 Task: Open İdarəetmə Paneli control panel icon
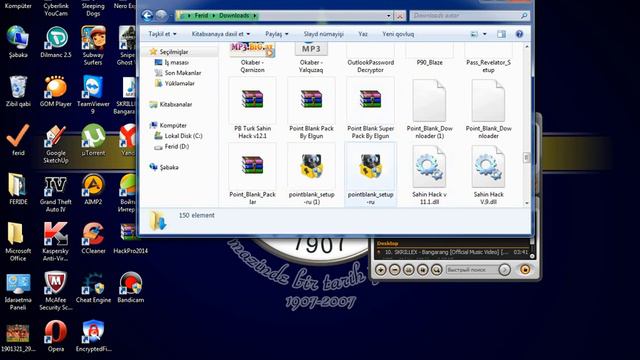click(18, 291)
